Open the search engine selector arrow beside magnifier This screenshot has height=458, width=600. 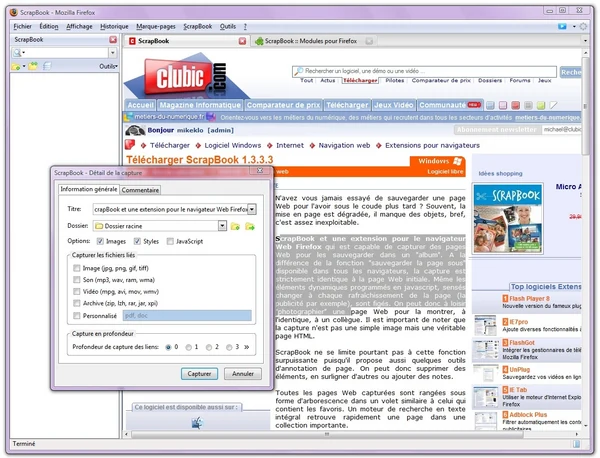point(24,52)
